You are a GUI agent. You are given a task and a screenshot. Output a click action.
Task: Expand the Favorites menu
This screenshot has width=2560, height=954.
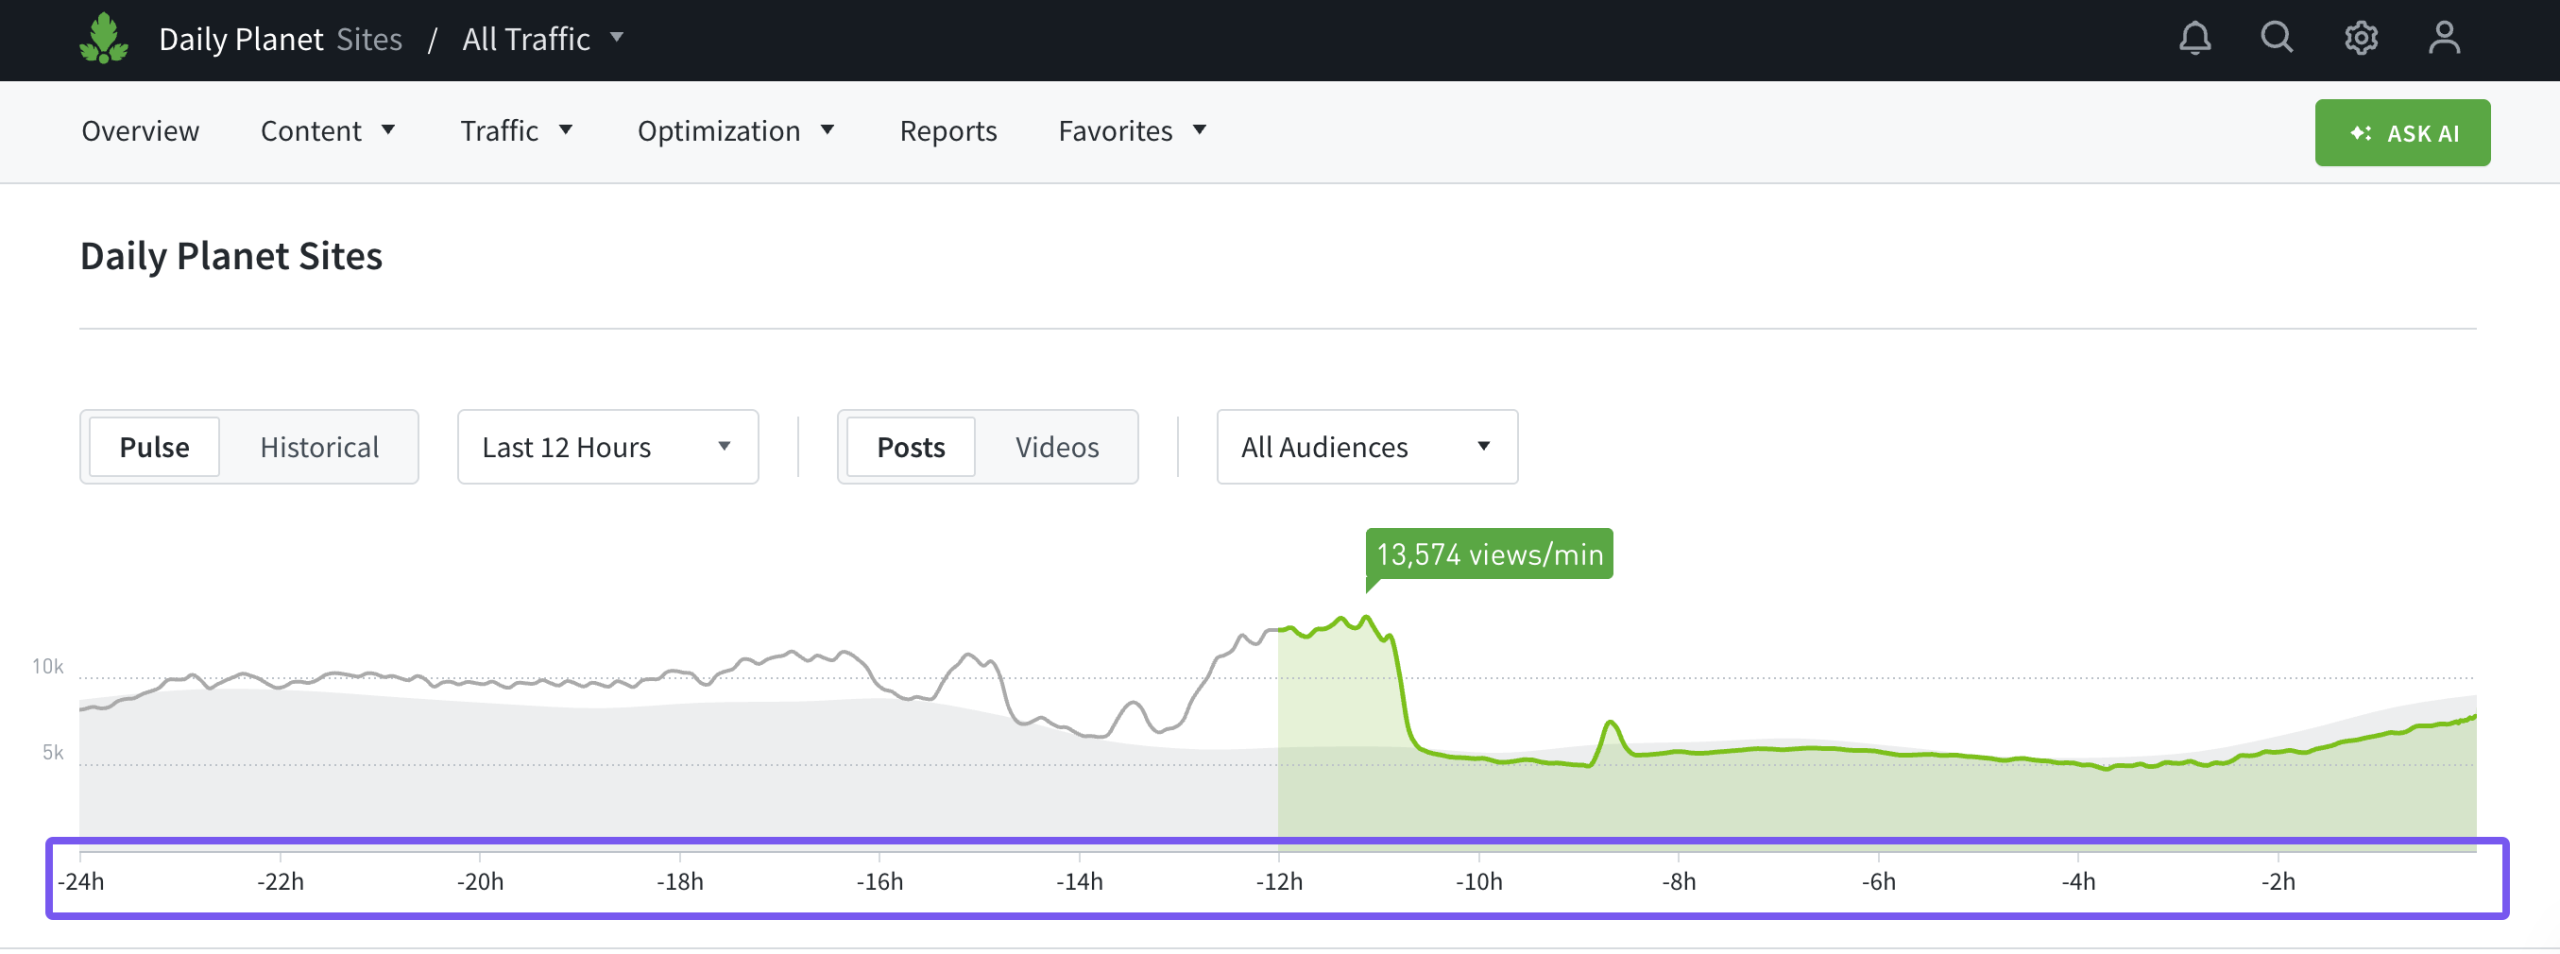[x=1132, y=131]
